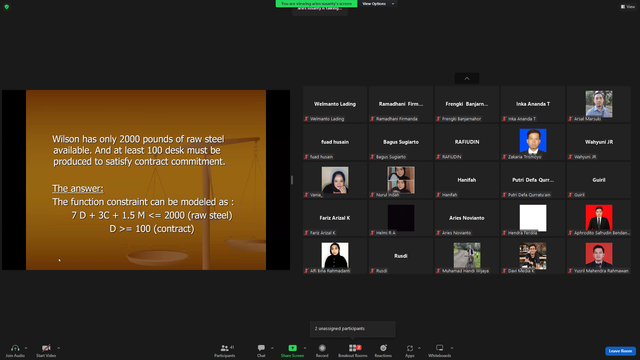Screen dimensions: 640x360
Task: Select Aphrodito Safrudin's video thumbnail
Action: [x=599, y=218]
